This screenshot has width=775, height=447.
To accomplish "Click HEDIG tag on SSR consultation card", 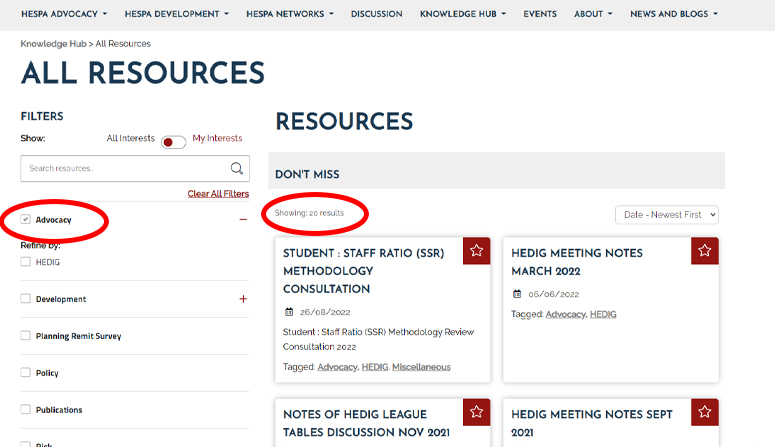I will [x=375, y=367].
